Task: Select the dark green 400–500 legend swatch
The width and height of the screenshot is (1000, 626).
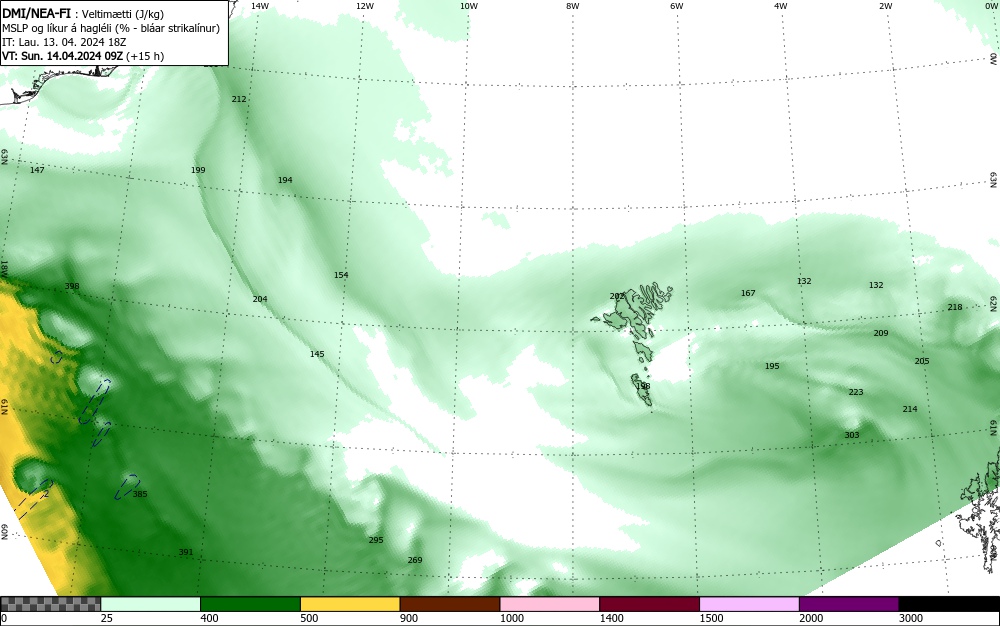Action: pos(250,604)
